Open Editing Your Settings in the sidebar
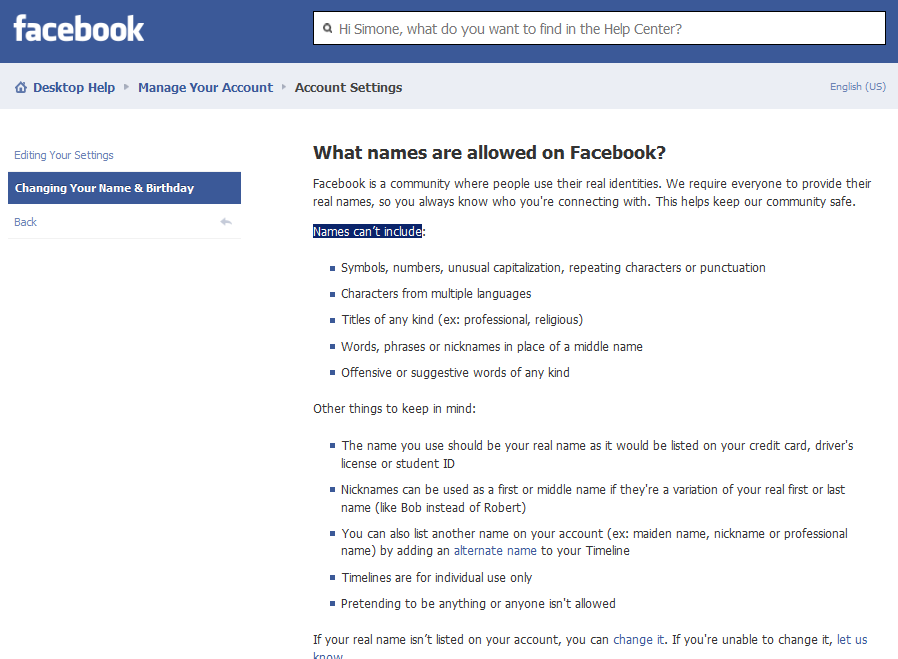898x659 pixels. (64, 155)
